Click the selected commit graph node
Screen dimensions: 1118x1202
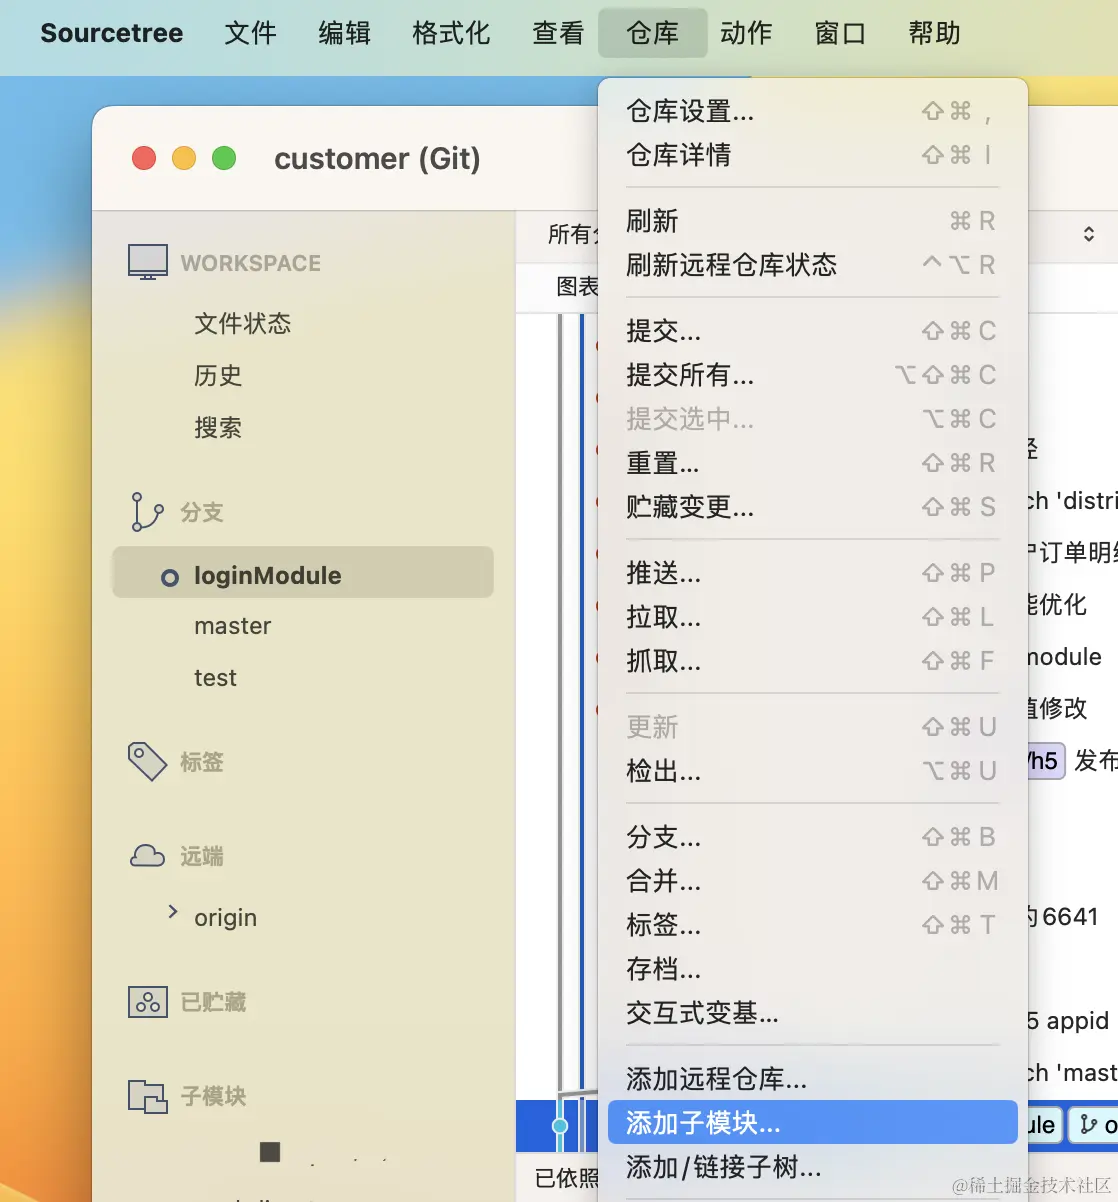point(560,1126)
